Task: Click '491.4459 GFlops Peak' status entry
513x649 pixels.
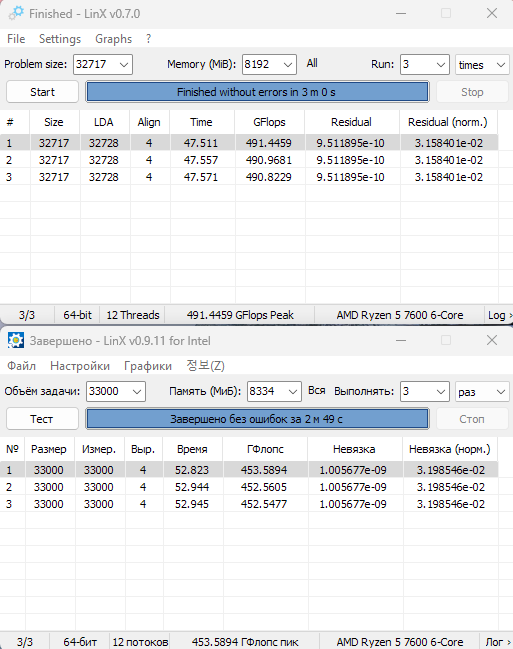Action: point(240,315)
